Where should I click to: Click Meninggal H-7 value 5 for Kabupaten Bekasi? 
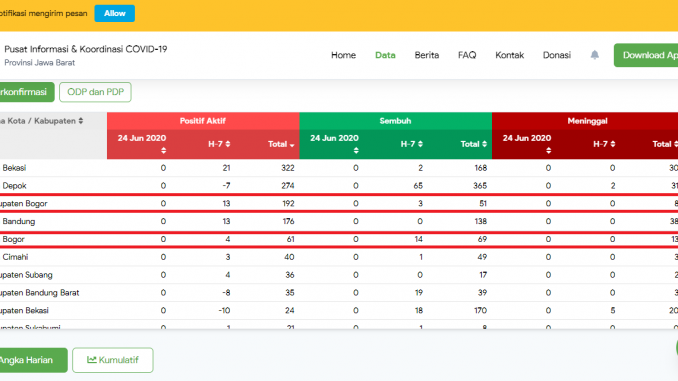click(613, 311)
